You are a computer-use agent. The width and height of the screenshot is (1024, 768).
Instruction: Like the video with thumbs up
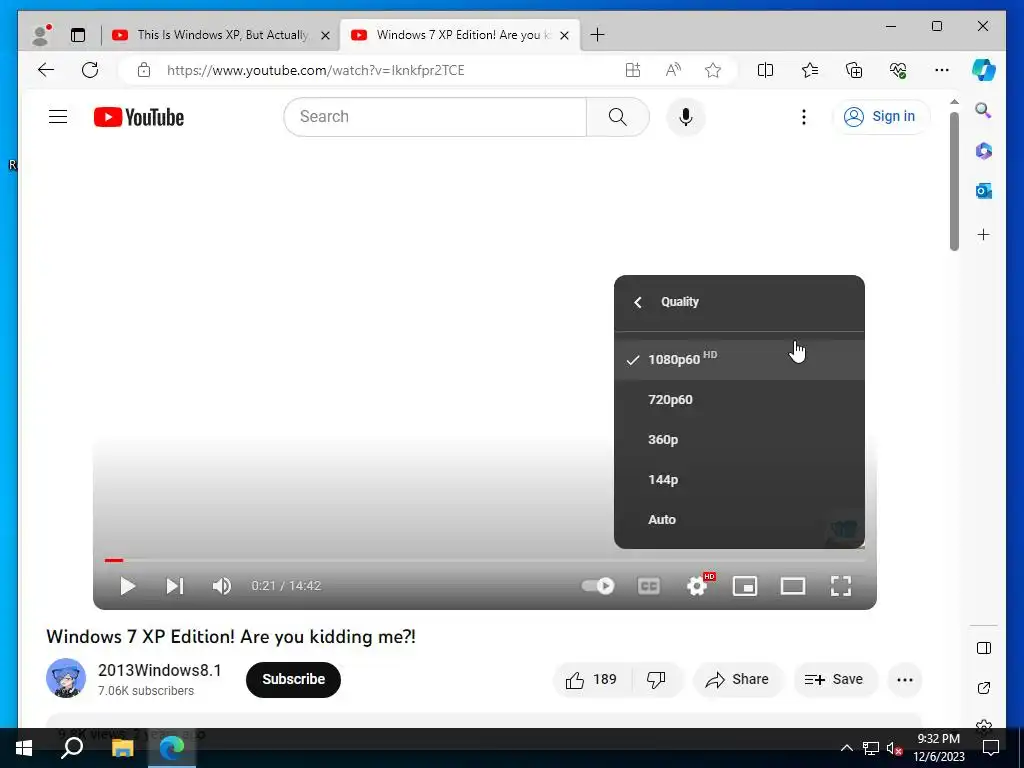coord(592,680)
